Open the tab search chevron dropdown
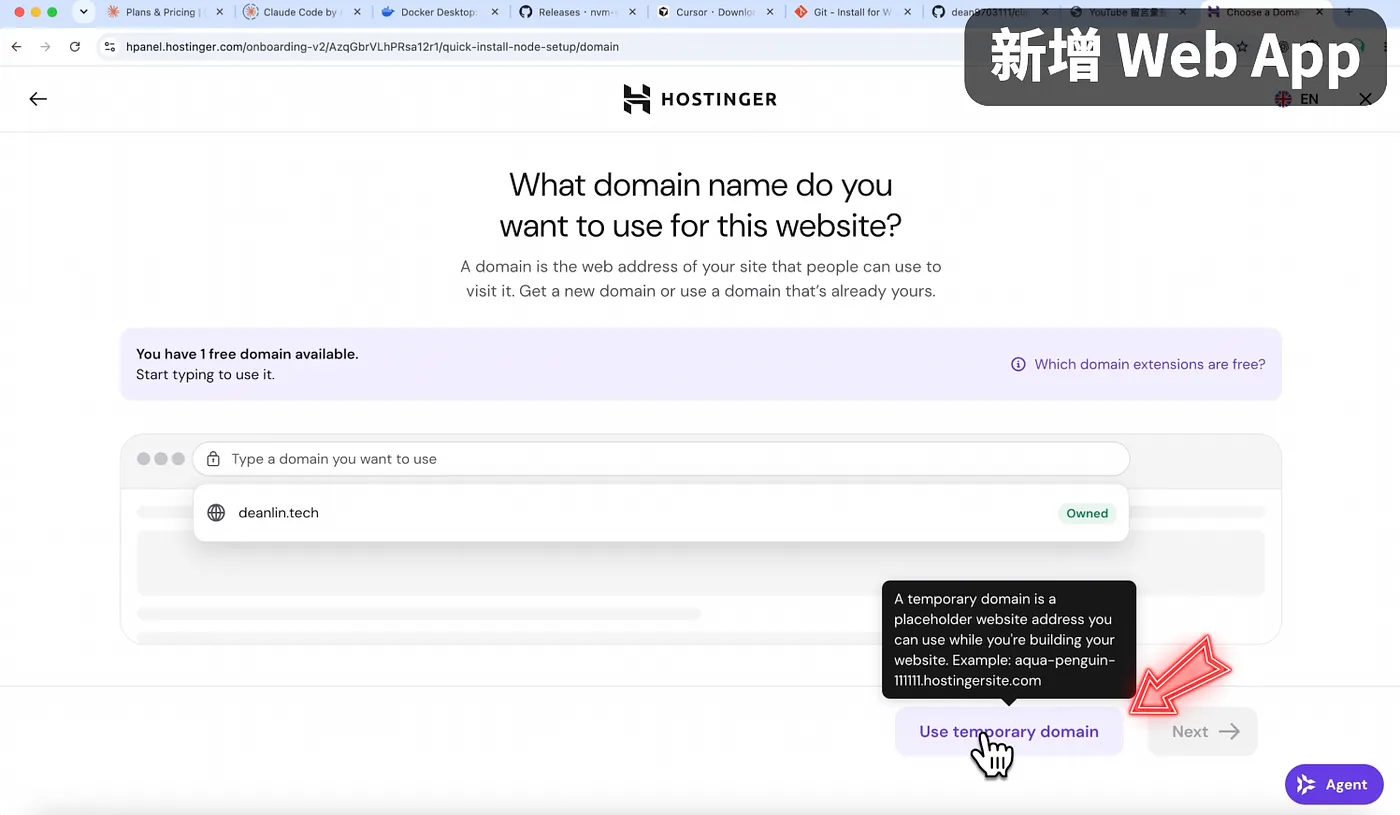Screen dimensions: 1400x815 point(84,12)
